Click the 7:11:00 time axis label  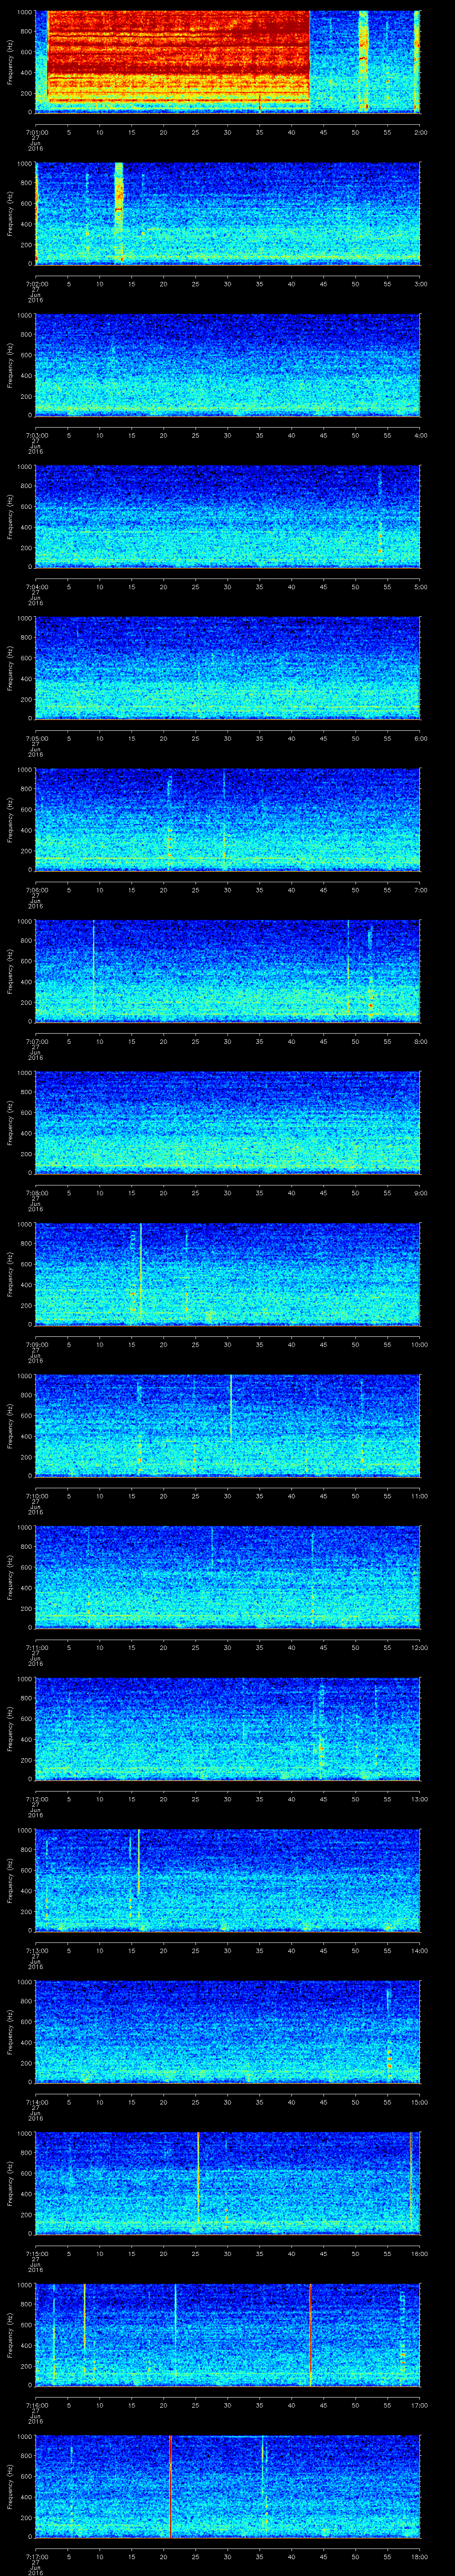[x=36, y=1647]
